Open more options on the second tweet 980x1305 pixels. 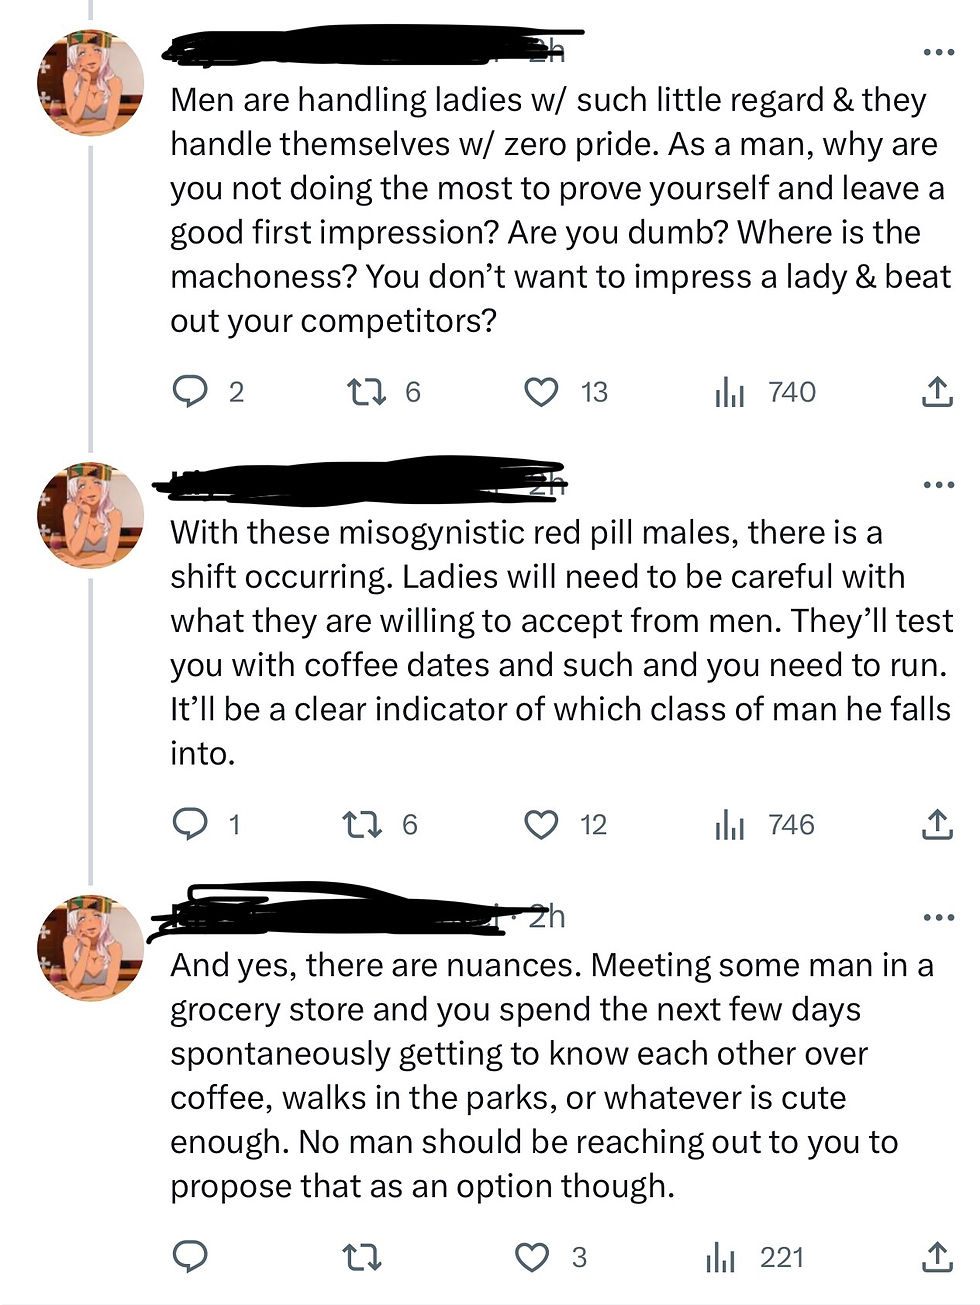pyautogui.click(x=938, y=485)
